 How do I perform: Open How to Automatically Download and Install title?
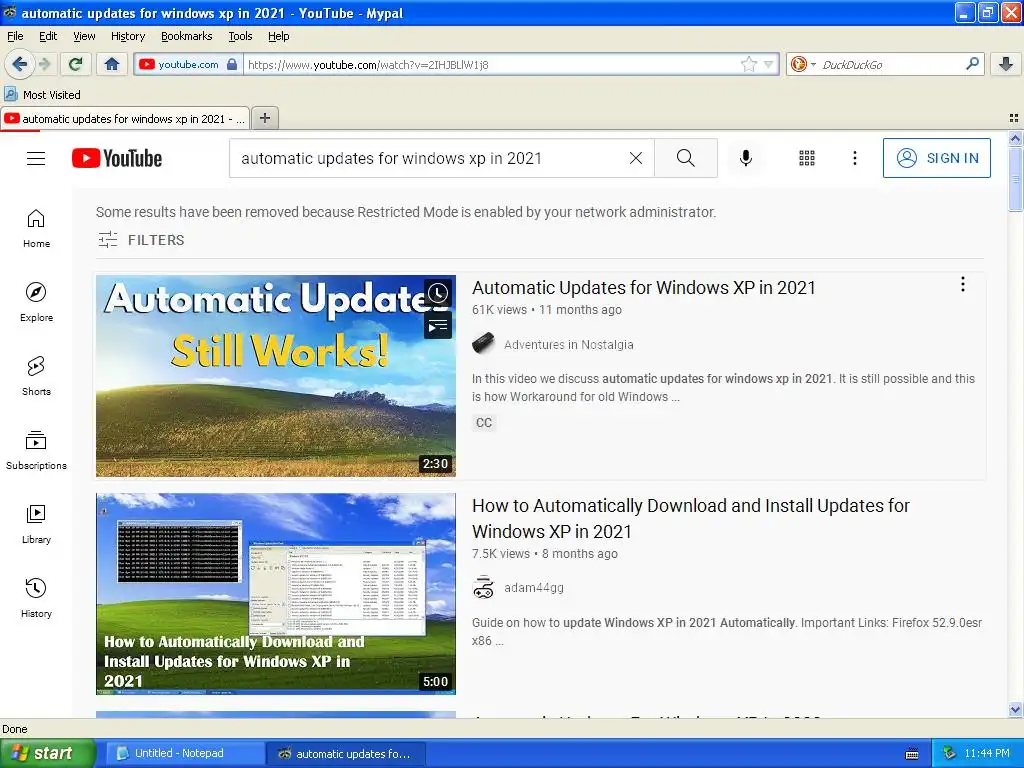click(691, 519)
